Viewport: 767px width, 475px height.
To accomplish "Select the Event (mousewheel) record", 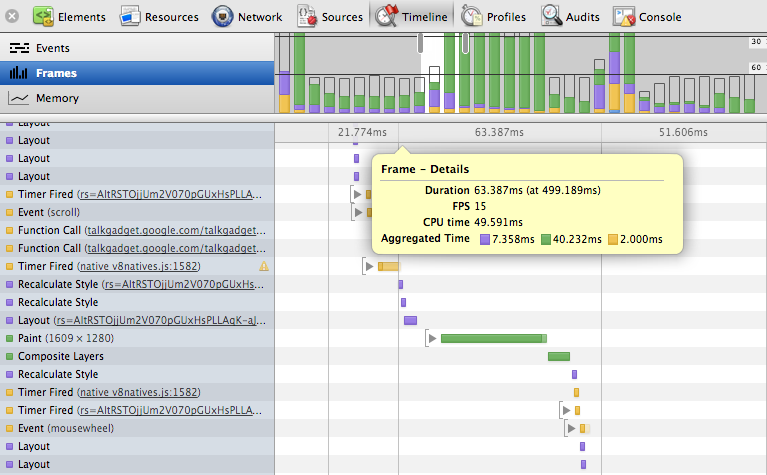I will (137, 428).
